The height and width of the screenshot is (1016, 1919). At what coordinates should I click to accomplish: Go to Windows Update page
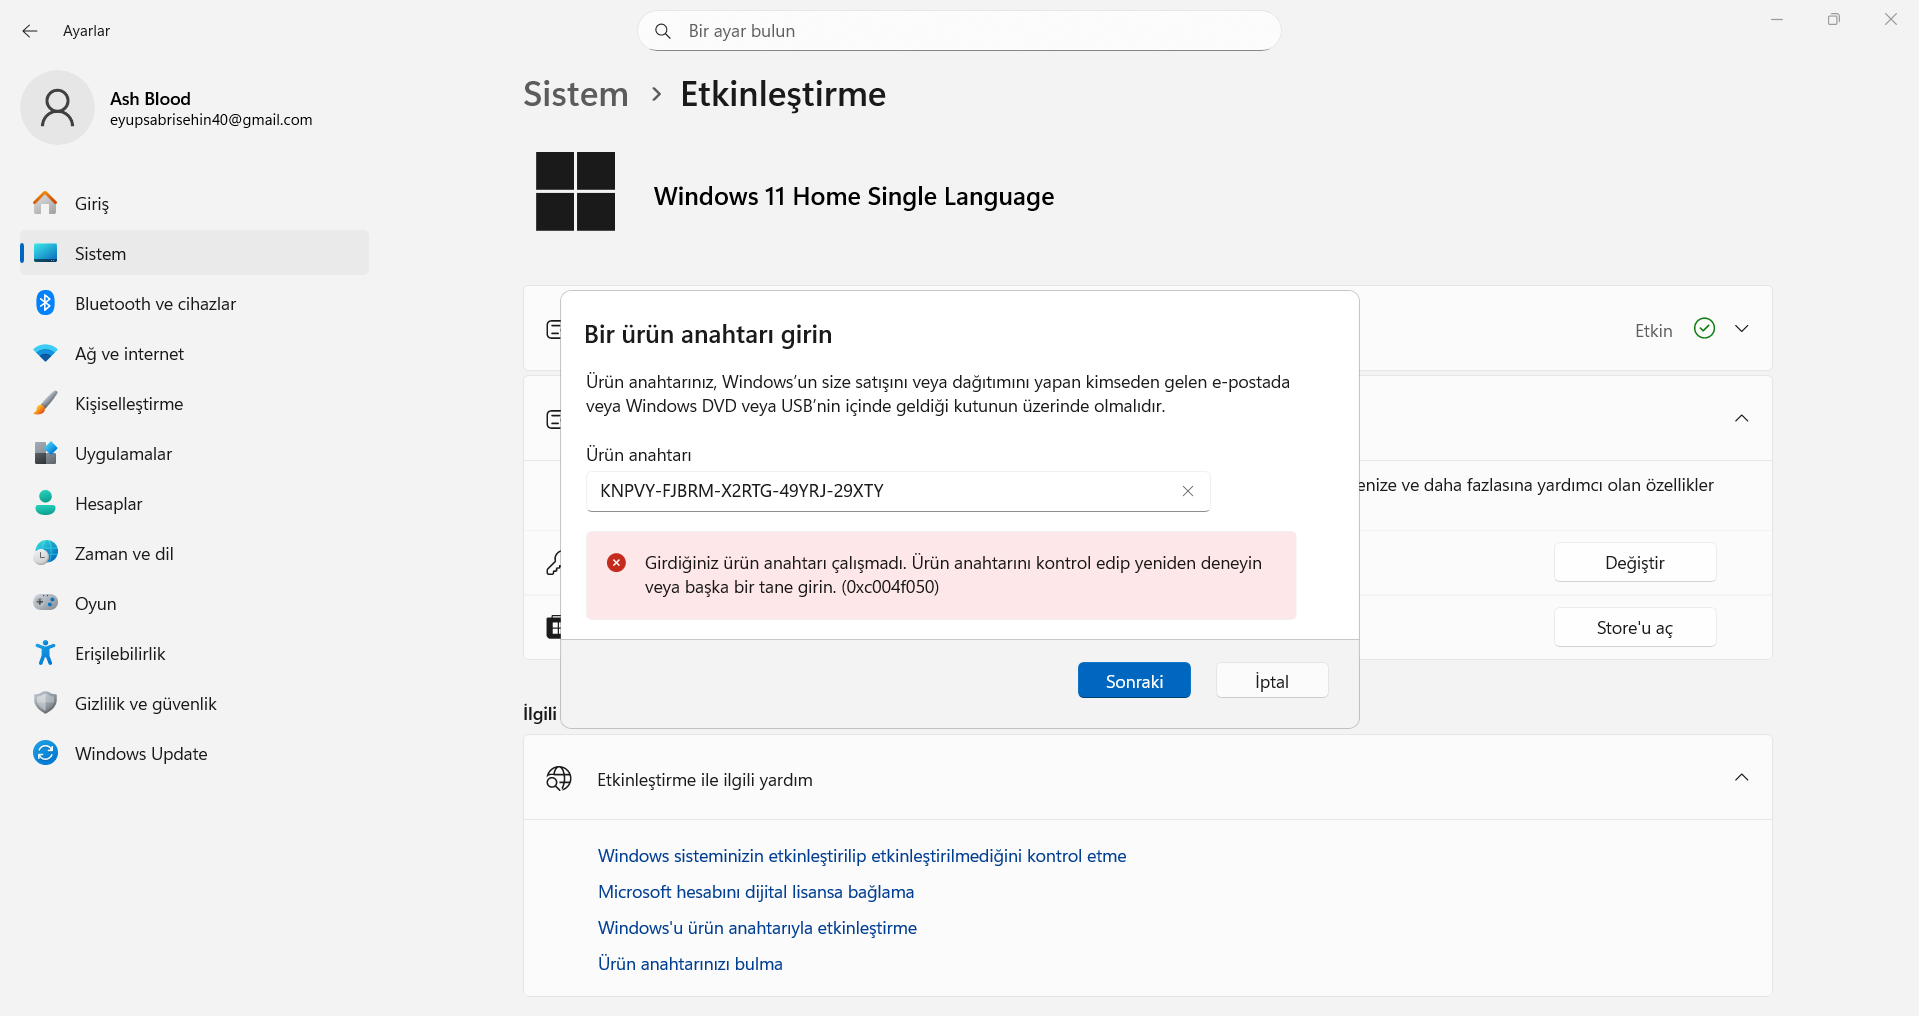tap(194, 753)
